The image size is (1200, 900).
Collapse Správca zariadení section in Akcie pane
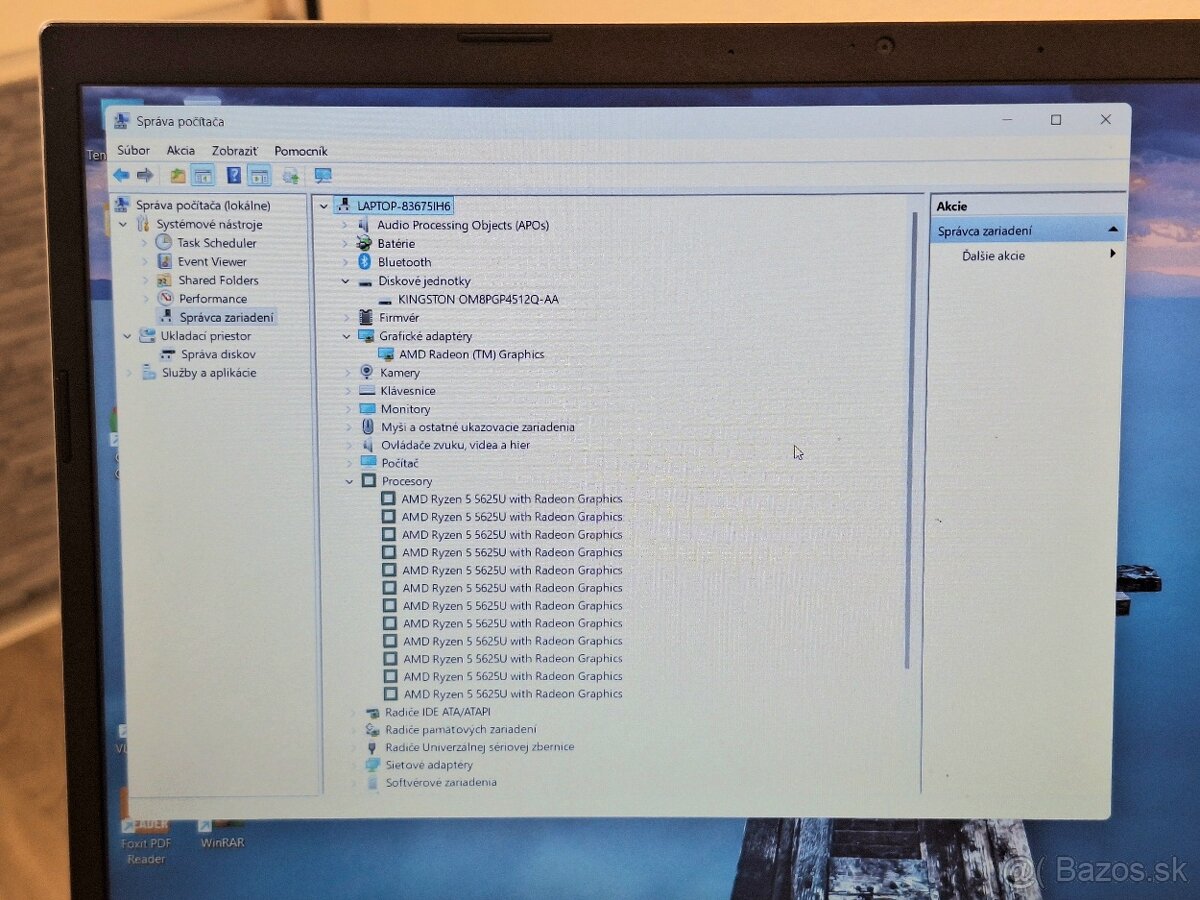pos(1112,230)
